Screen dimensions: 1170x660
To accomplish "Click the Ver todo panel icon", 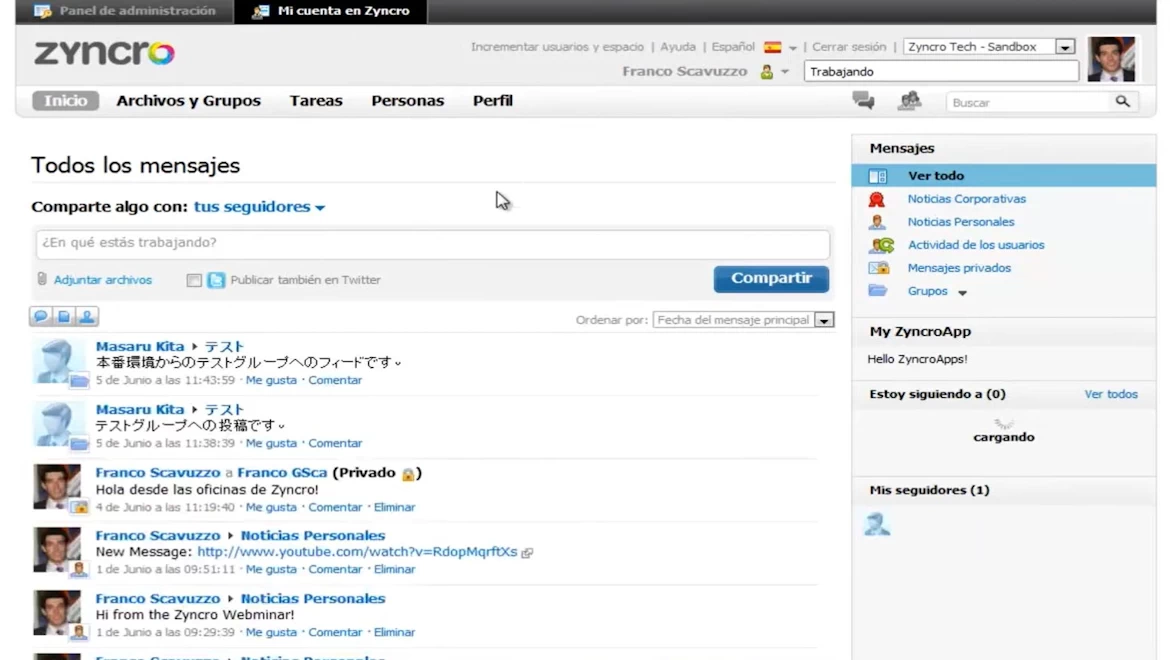I will click(878, 176).
